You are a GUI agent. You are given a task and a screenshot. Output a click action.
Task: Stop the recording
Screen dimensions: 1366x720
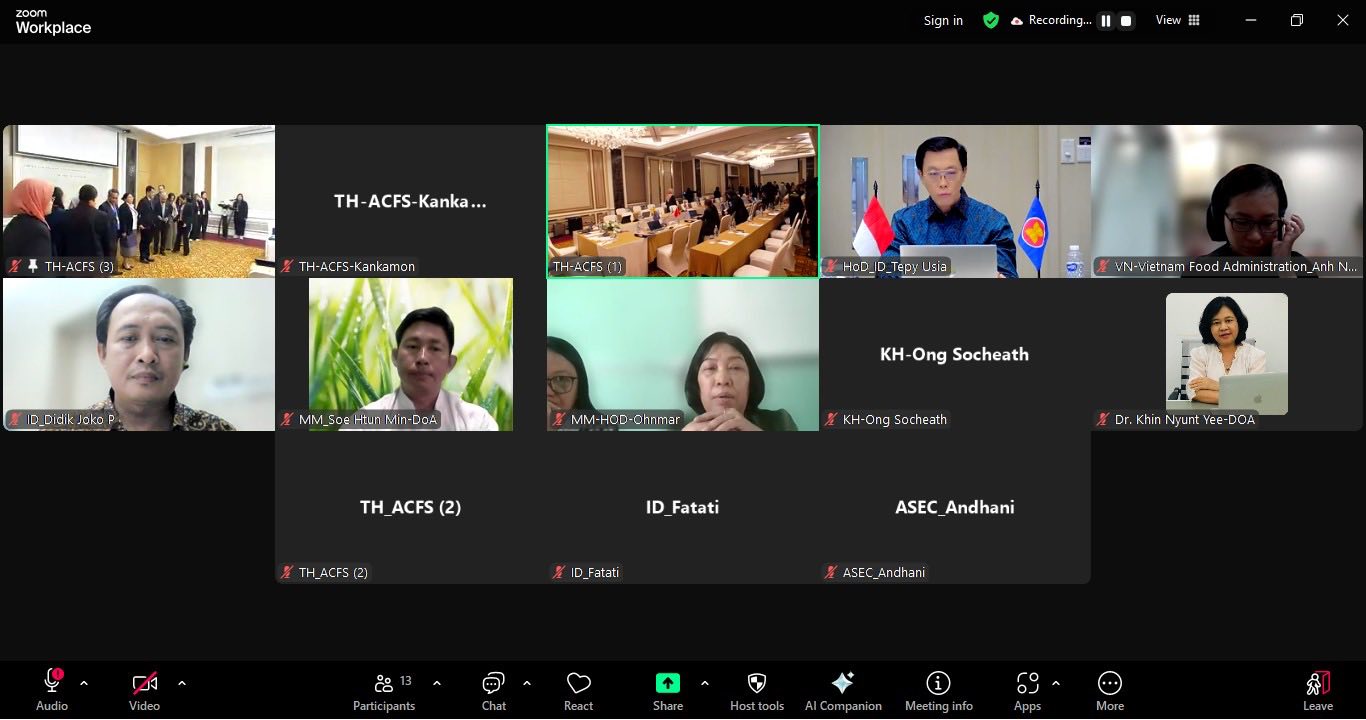1126,20
